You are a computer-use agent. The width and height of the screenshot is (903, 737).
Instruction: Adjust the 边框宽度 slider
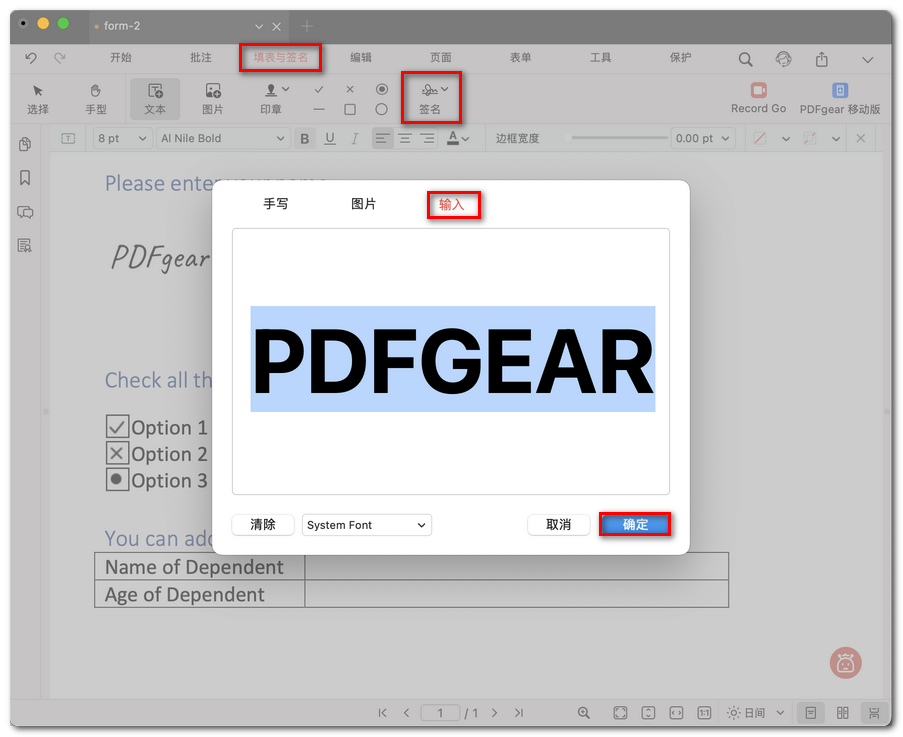pos(616,138)
